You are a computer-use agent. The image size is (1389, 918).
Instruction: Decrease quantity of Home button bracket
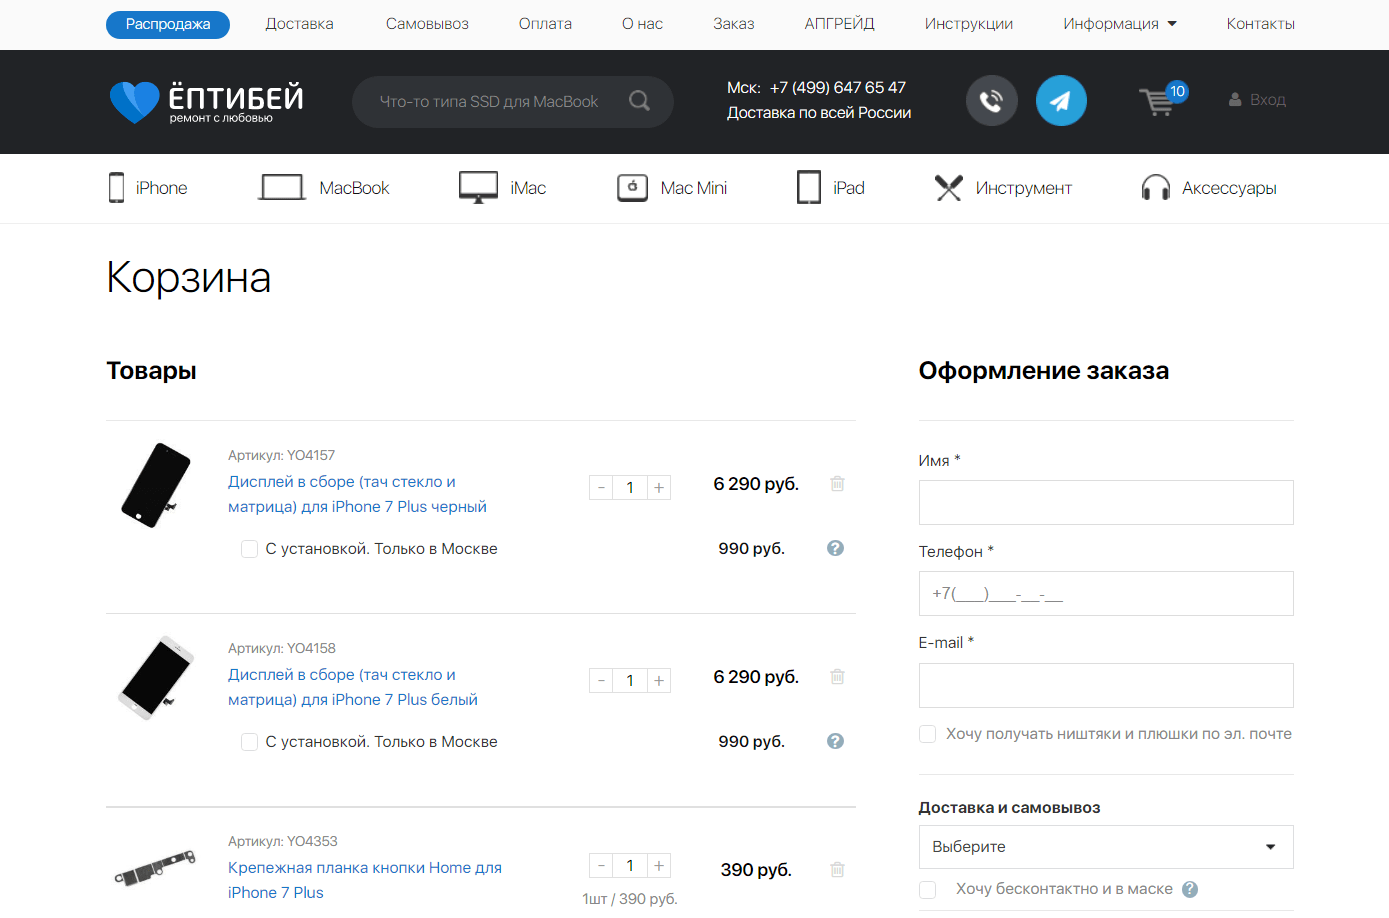click(601, 866)
